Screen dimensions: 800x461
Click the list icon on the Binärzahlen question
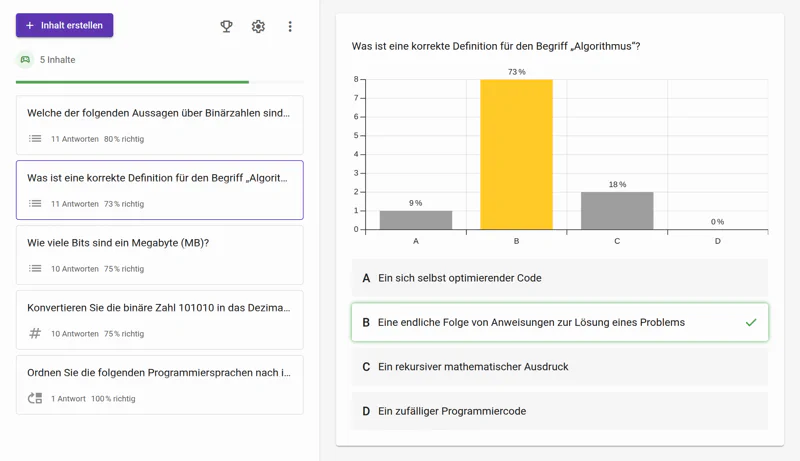click(x=35, y=139)
